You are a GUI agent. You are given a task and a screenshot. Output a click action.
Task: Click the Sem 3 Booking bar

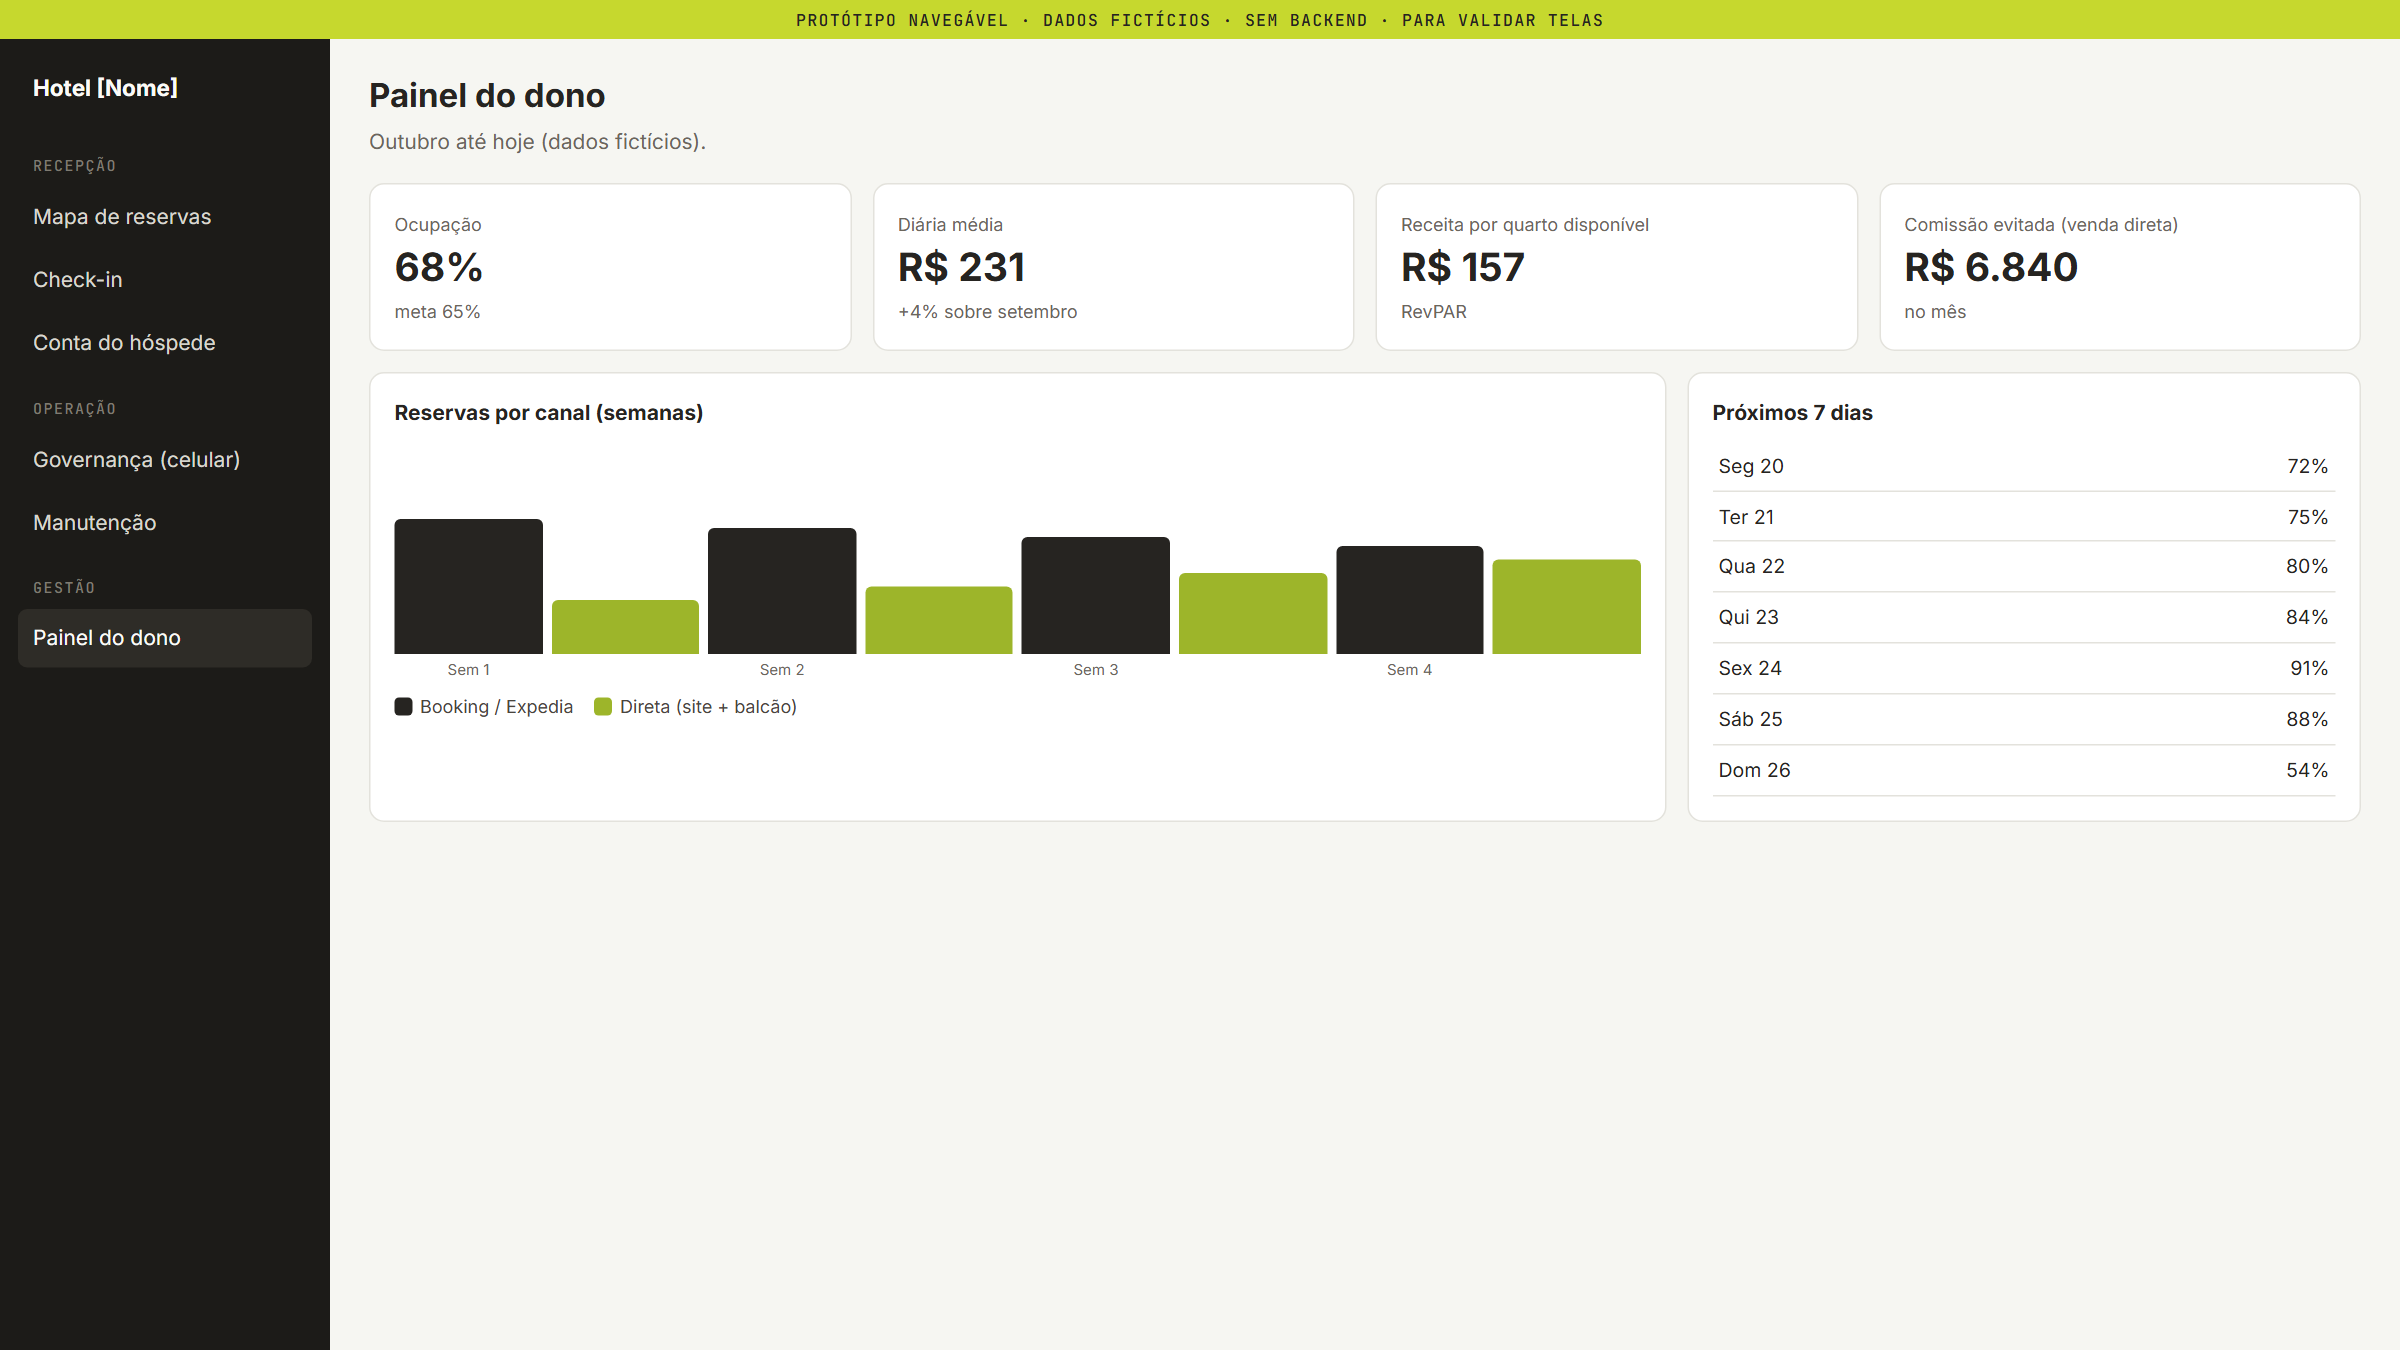[x=1096, y=595]
